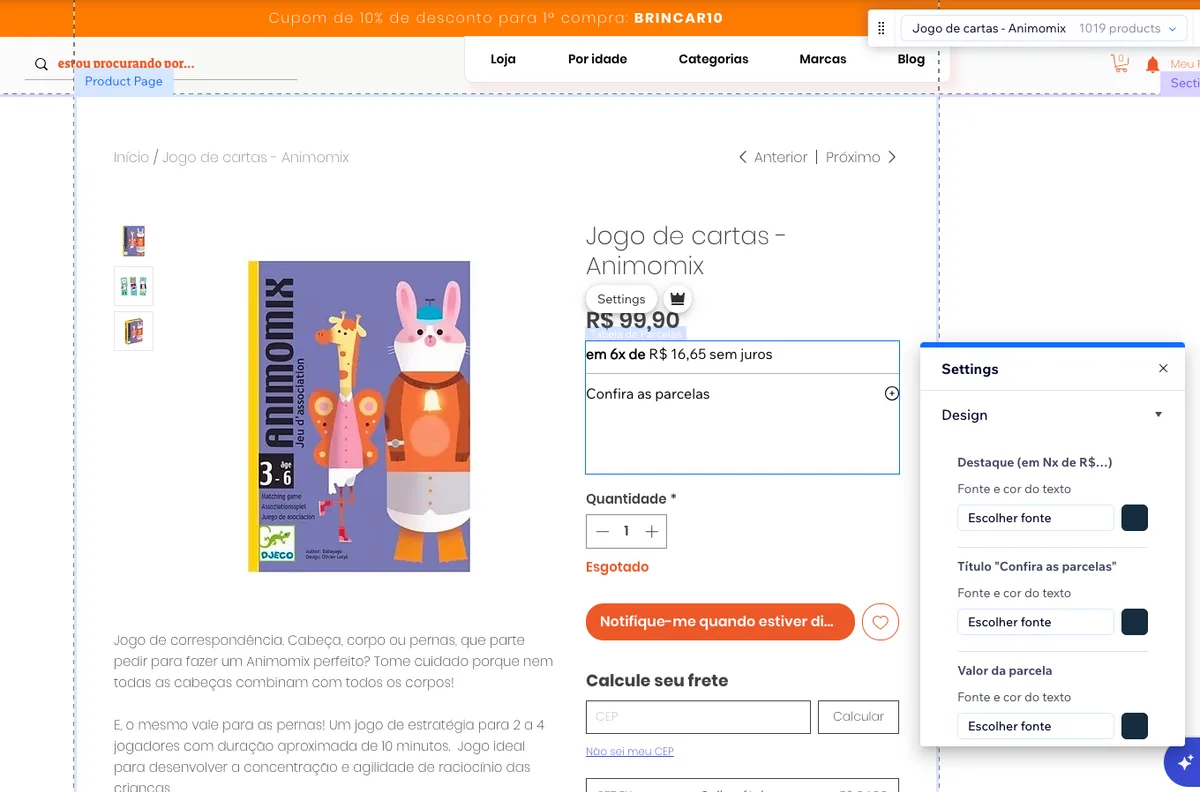Open color picker for Valor da parcela
The width and height of the screenshot is (1200, 792).
(x=1134, y=726)
